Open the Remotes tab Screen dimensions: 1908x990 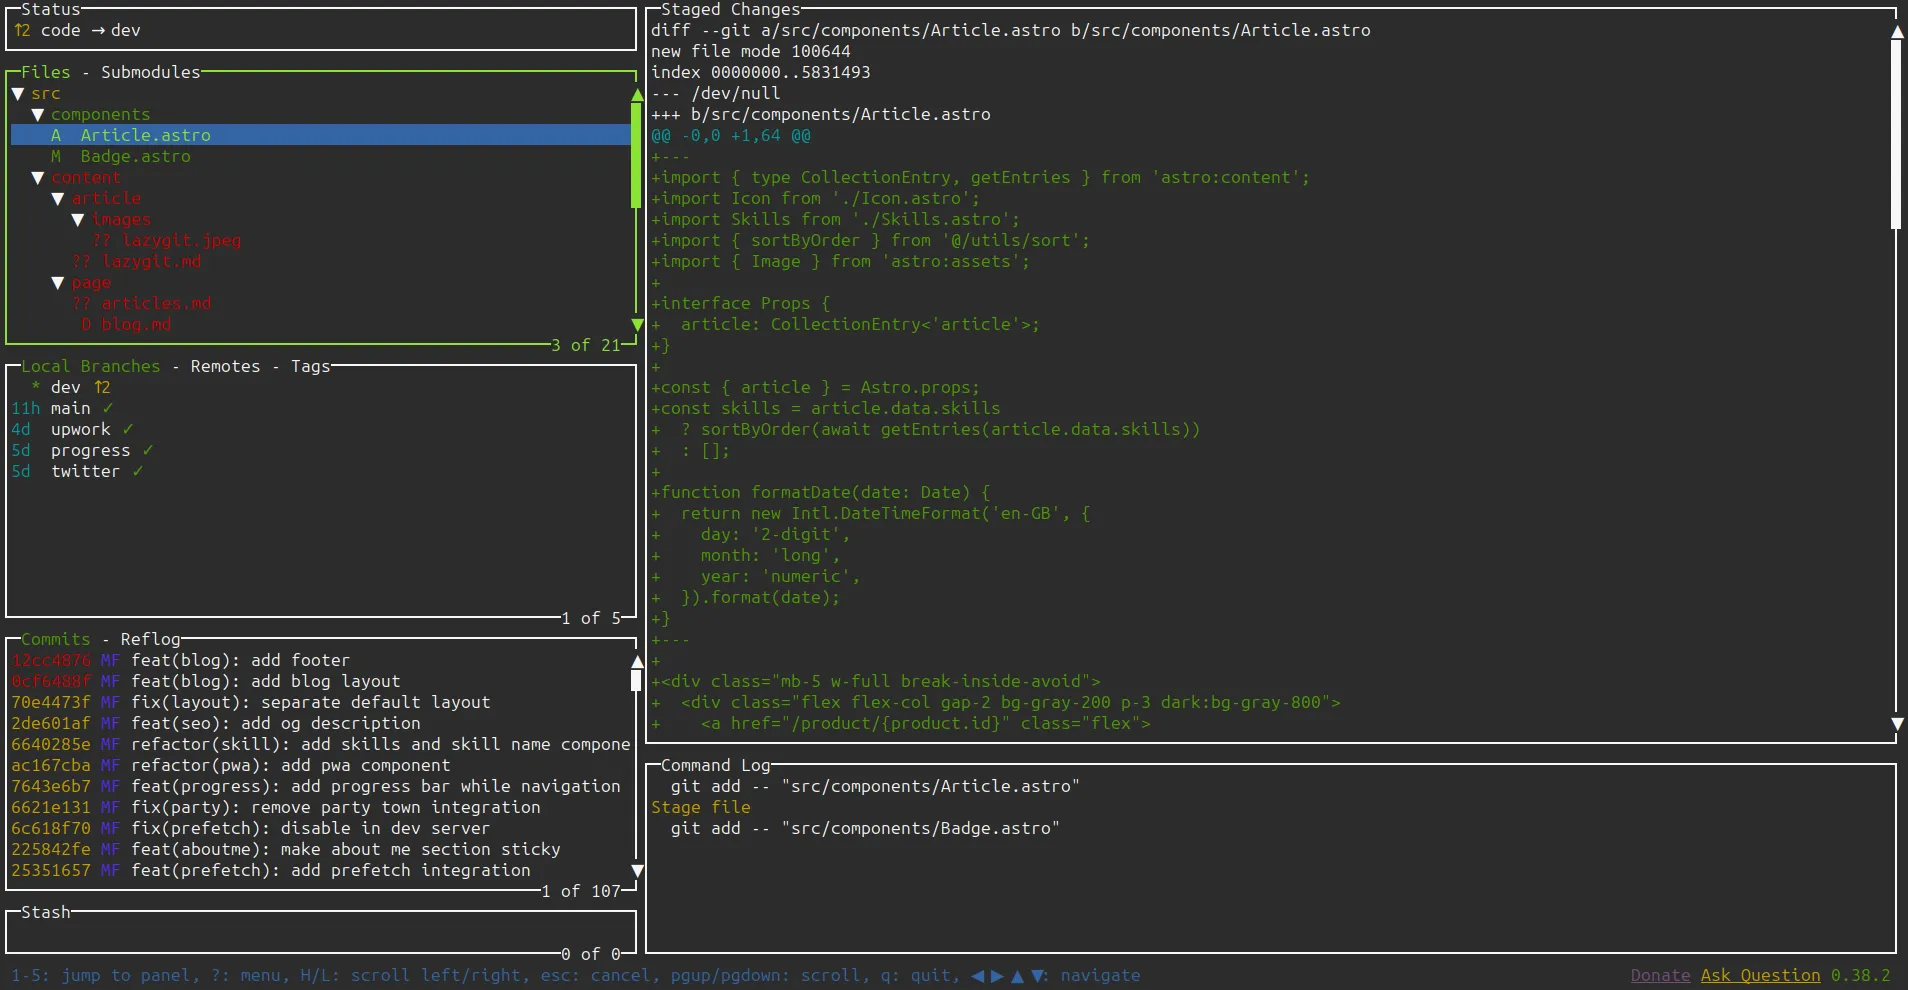(x=225, y=367)
